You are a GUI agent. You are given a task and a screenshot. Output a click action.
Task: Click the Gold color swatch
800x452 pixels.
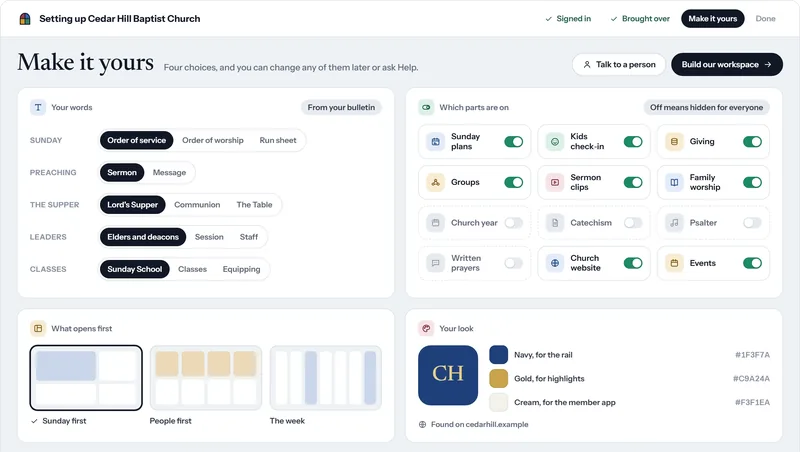coord(498,379)
